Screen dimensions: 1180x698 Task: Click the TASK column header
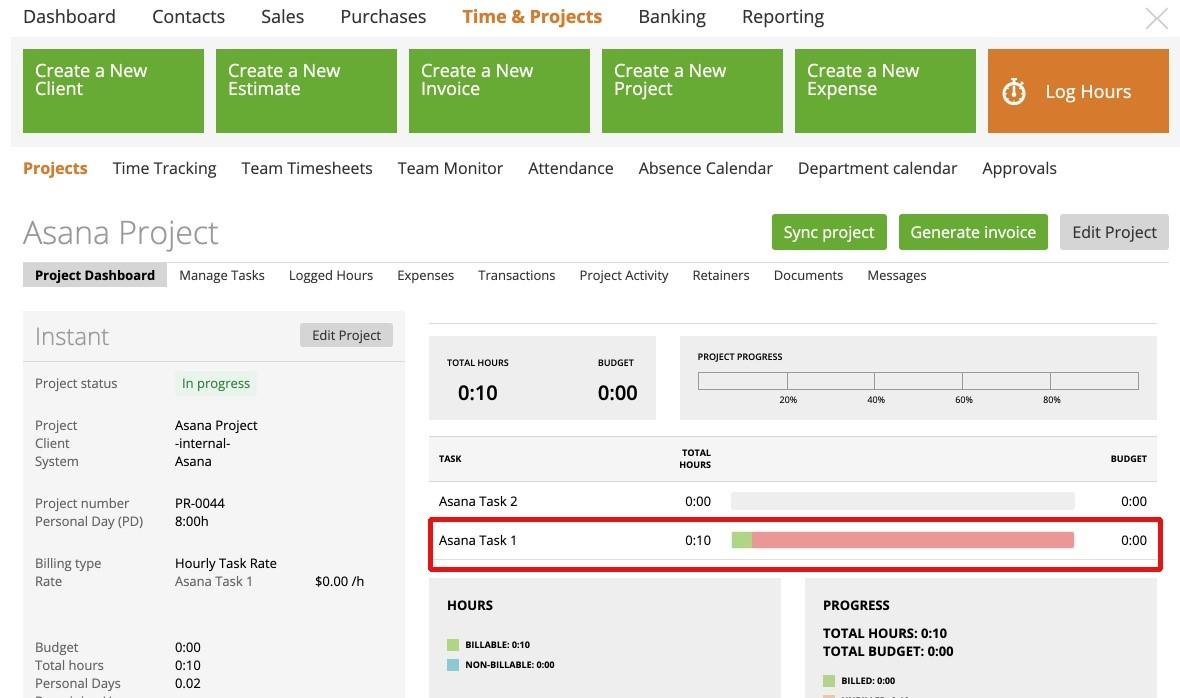coord(450,459)
